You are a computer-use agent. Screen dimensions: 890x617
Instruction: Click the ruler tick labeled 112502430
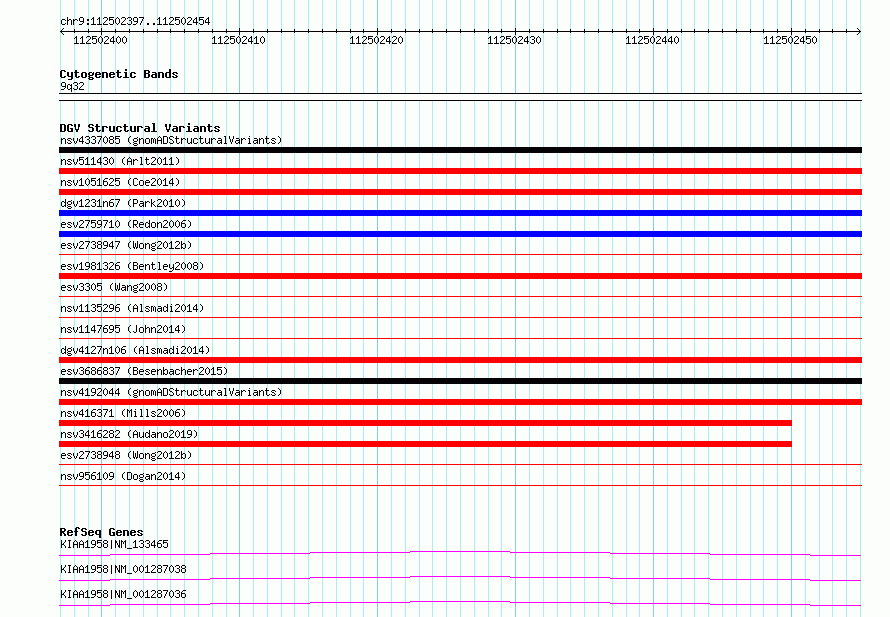514,40
